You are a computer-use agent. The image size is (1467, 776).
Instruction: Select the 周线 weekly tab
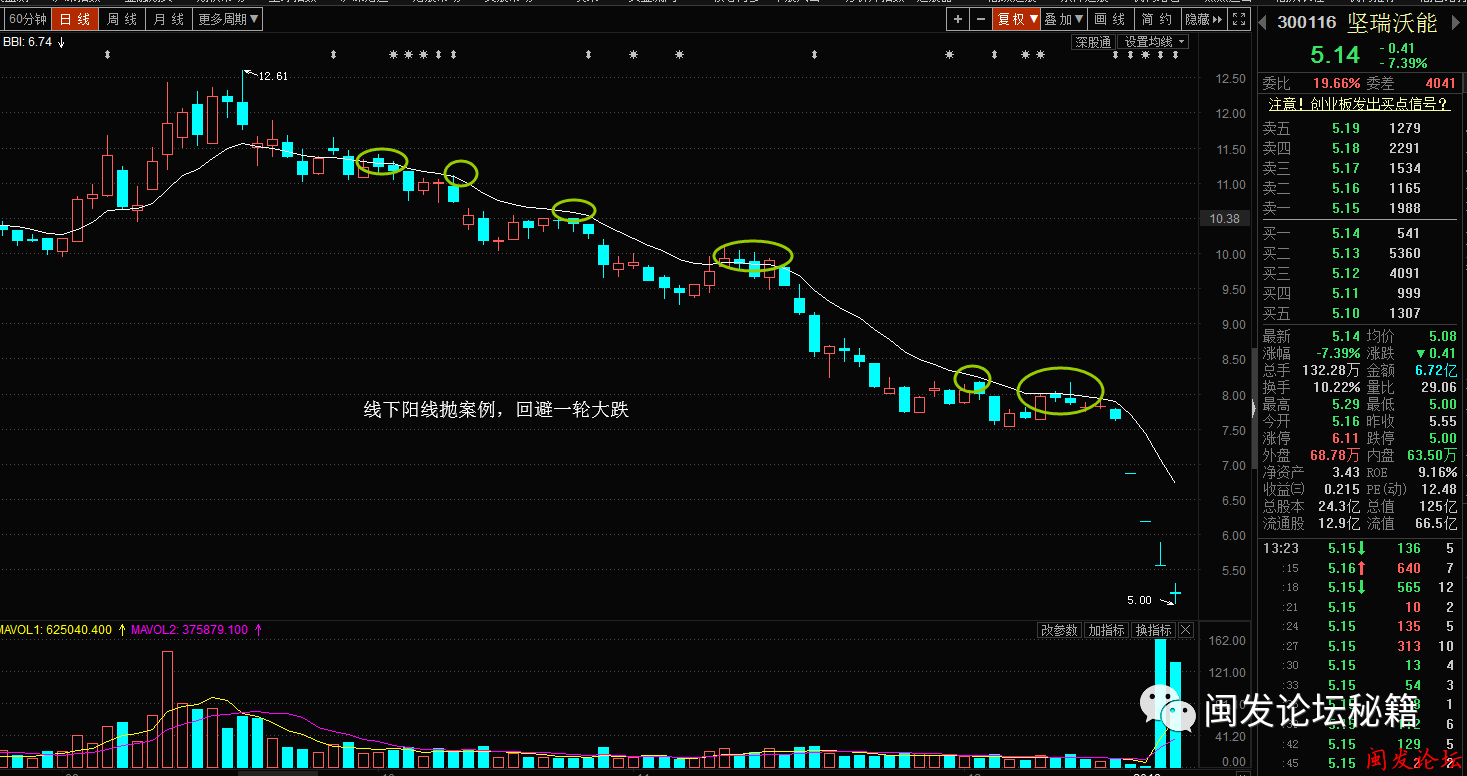122,19
